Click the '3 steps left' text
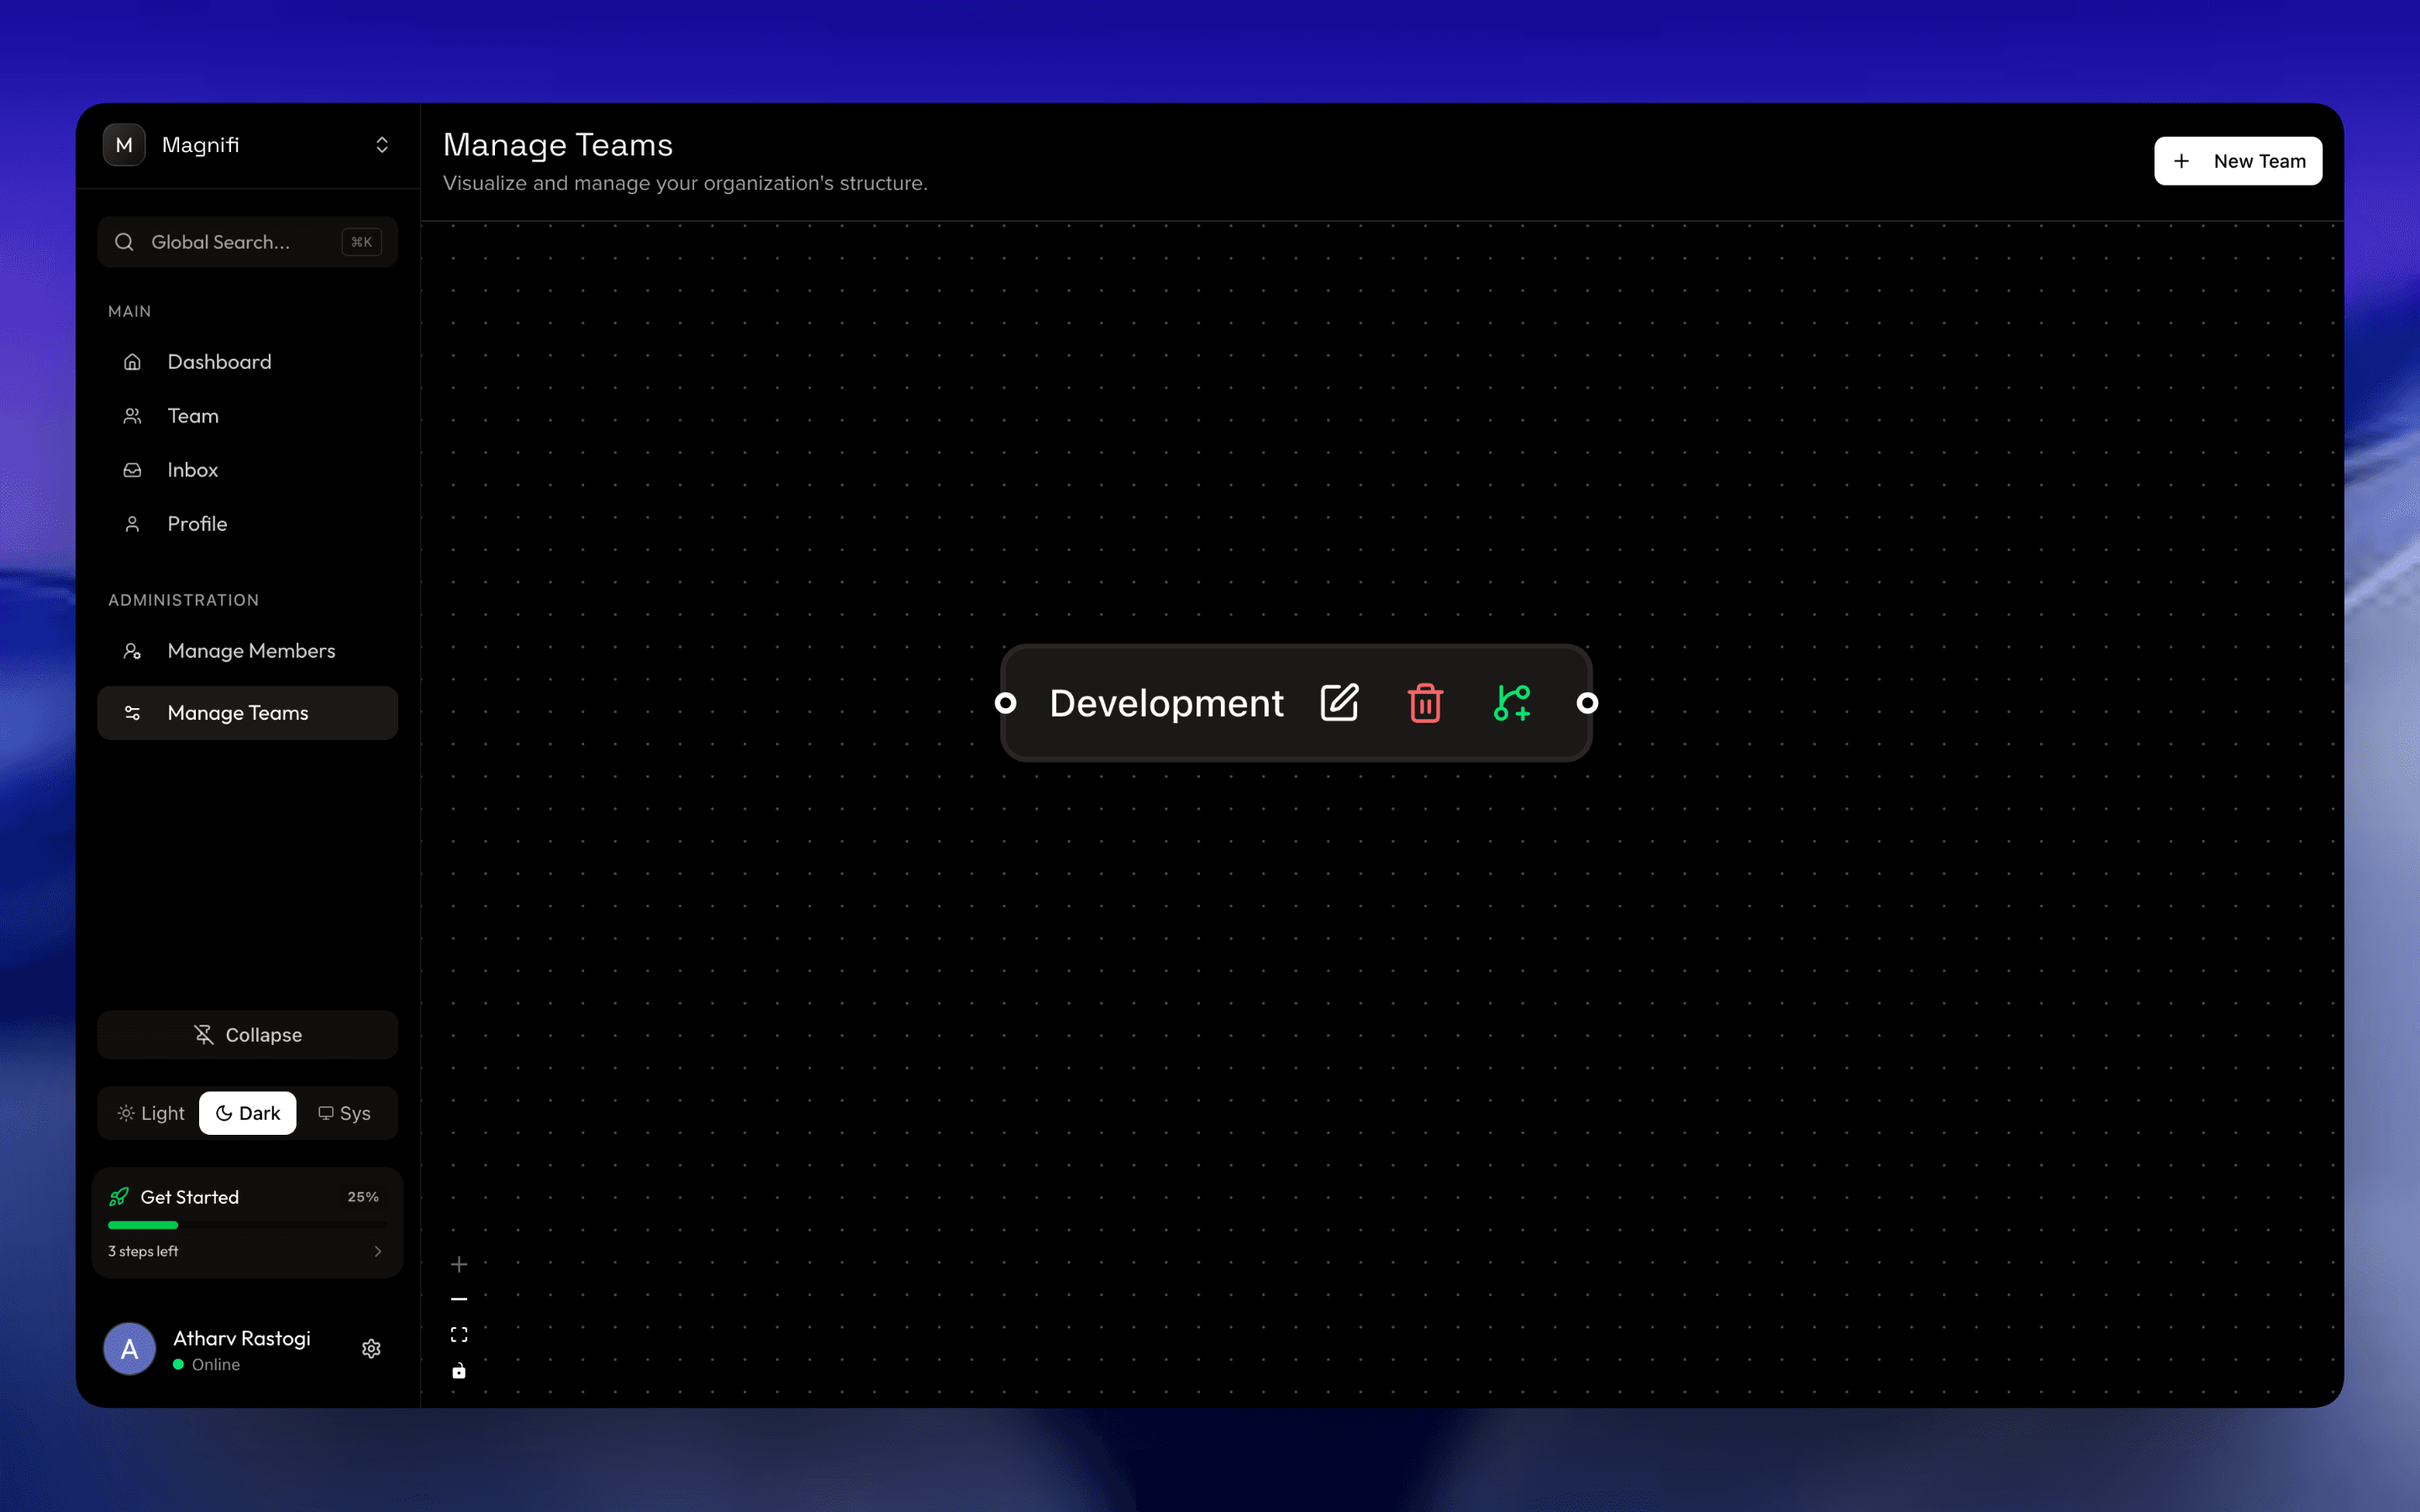Viewport: 2420px width, 1512px height. point(143,1251)
